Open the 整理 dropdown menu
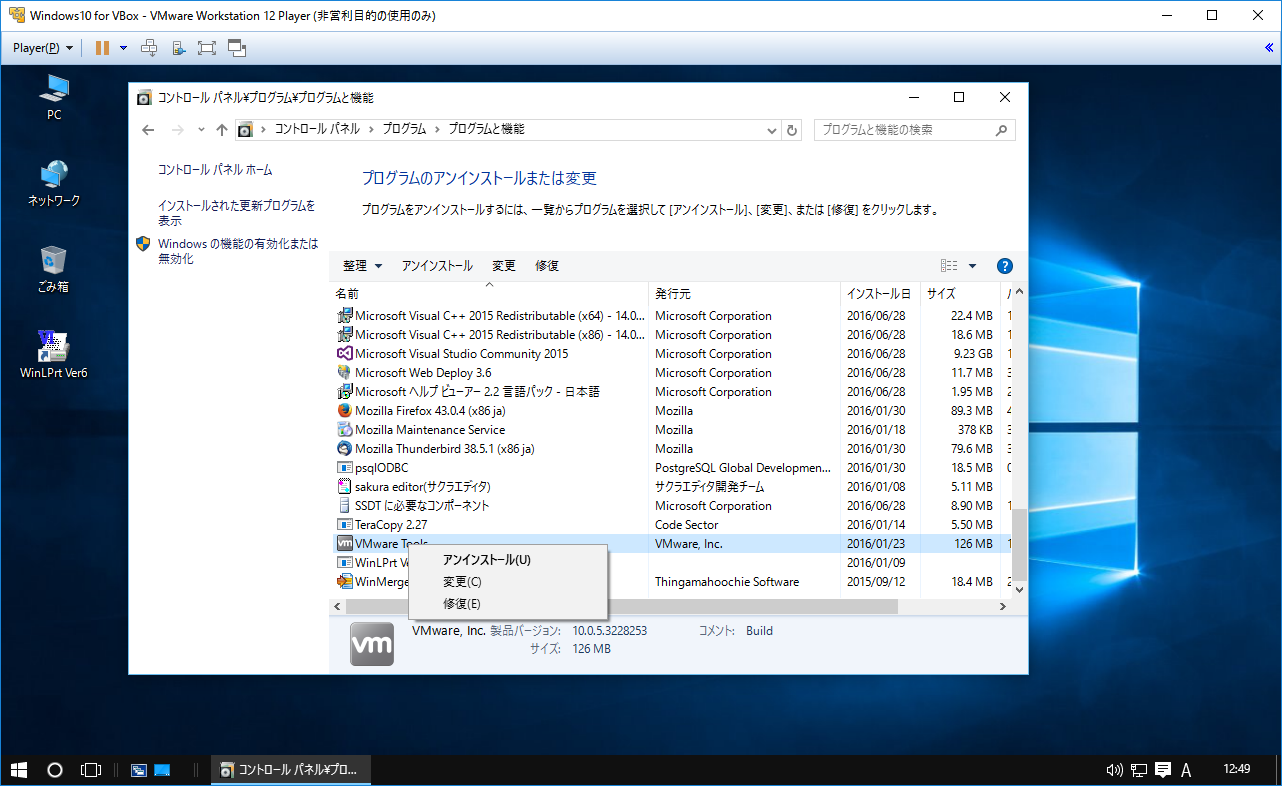This screenshot has height=786, width=1282. coord(362,266)
